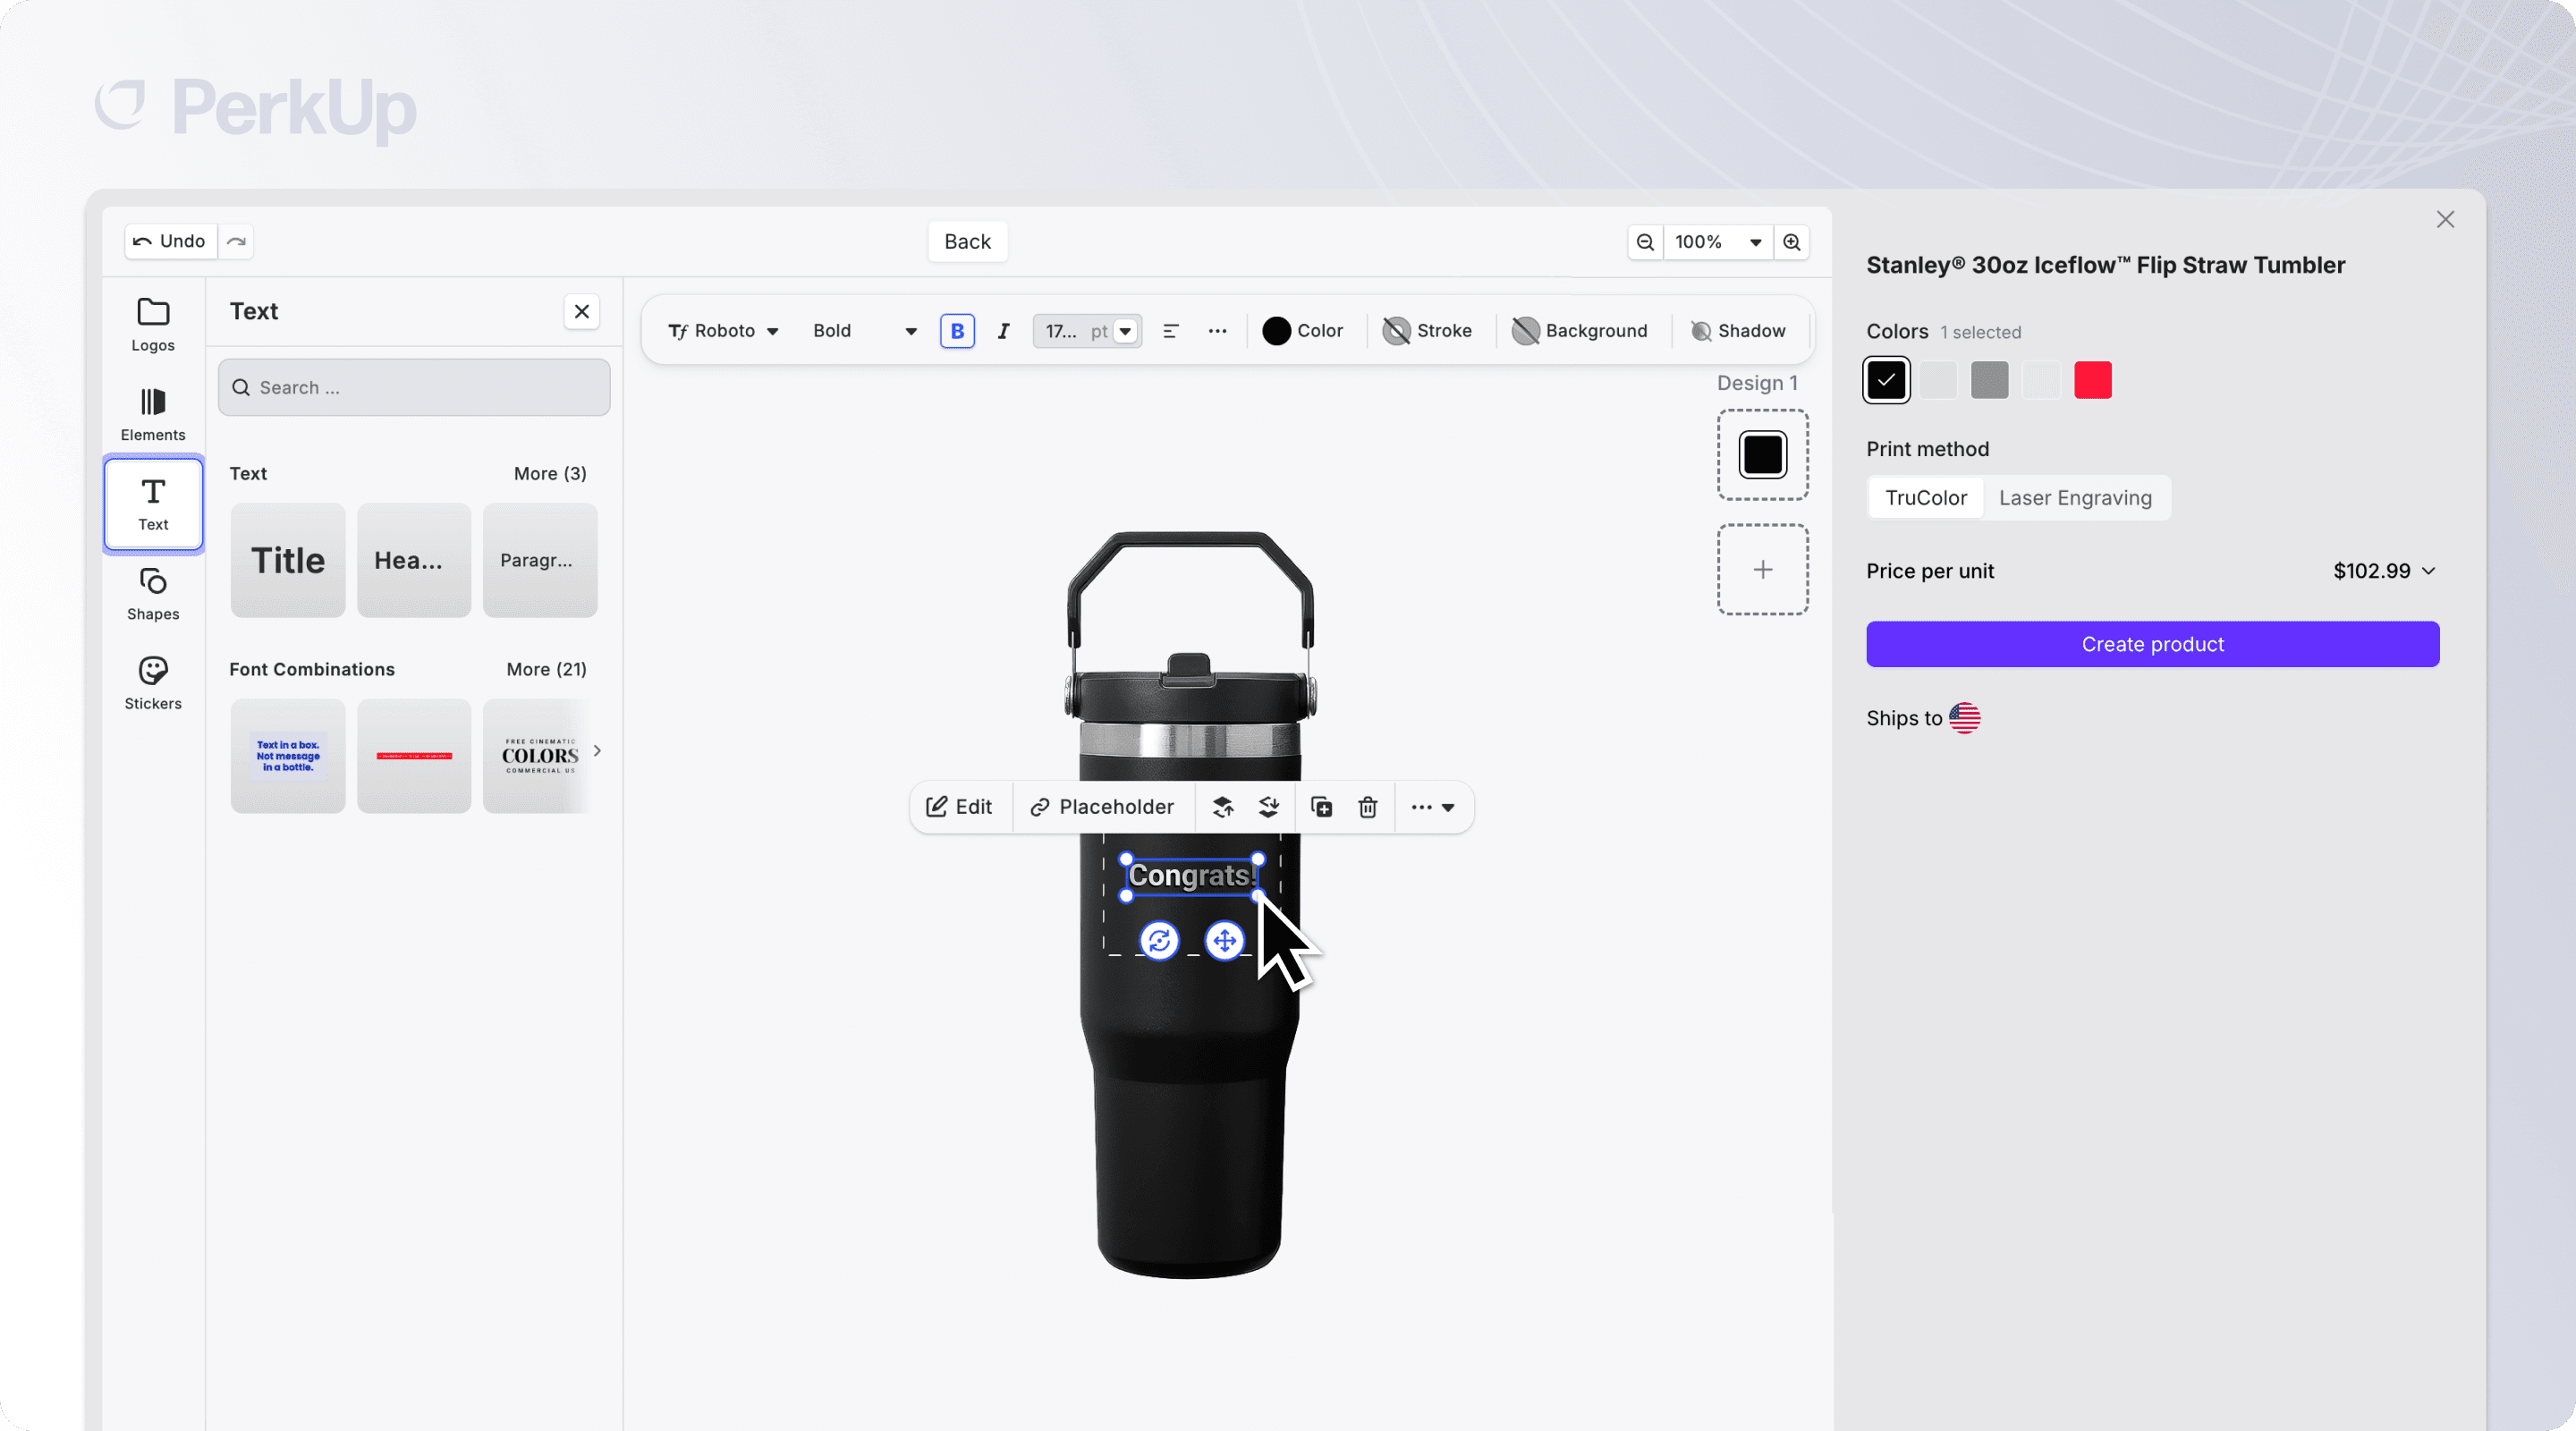This screenshot has width=2576, height=1431.
Task: Bring the text layer forward
Action: (1222, 807)
